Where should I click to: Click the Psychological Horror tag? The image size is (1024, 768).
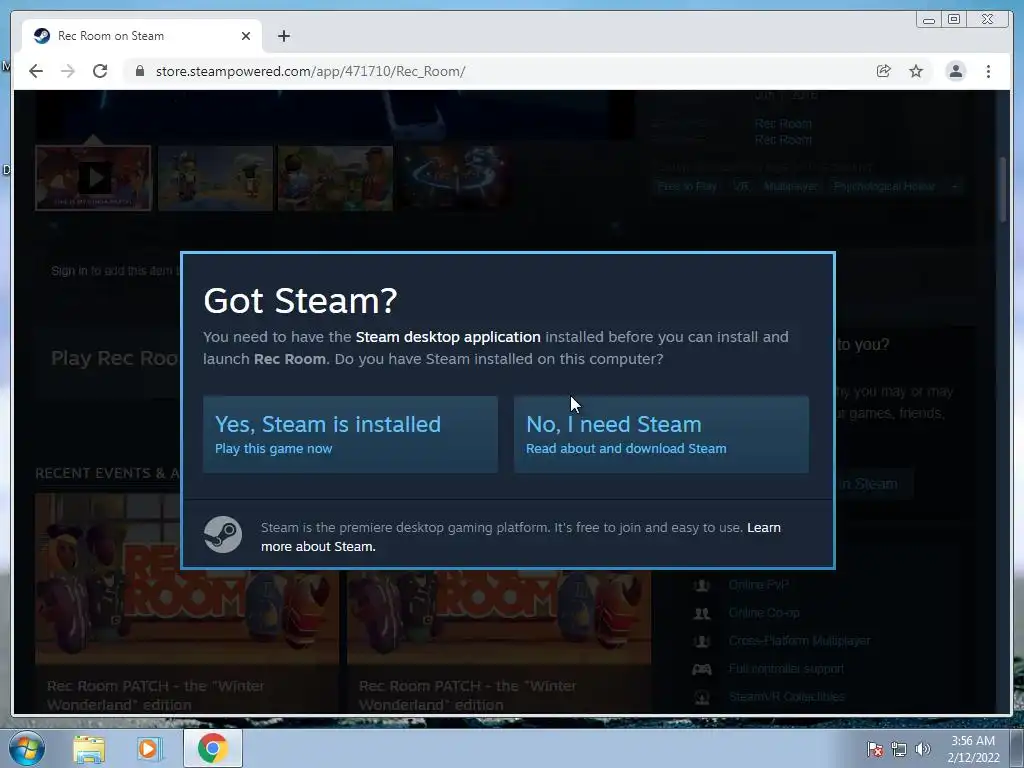[x=884, y=187]
